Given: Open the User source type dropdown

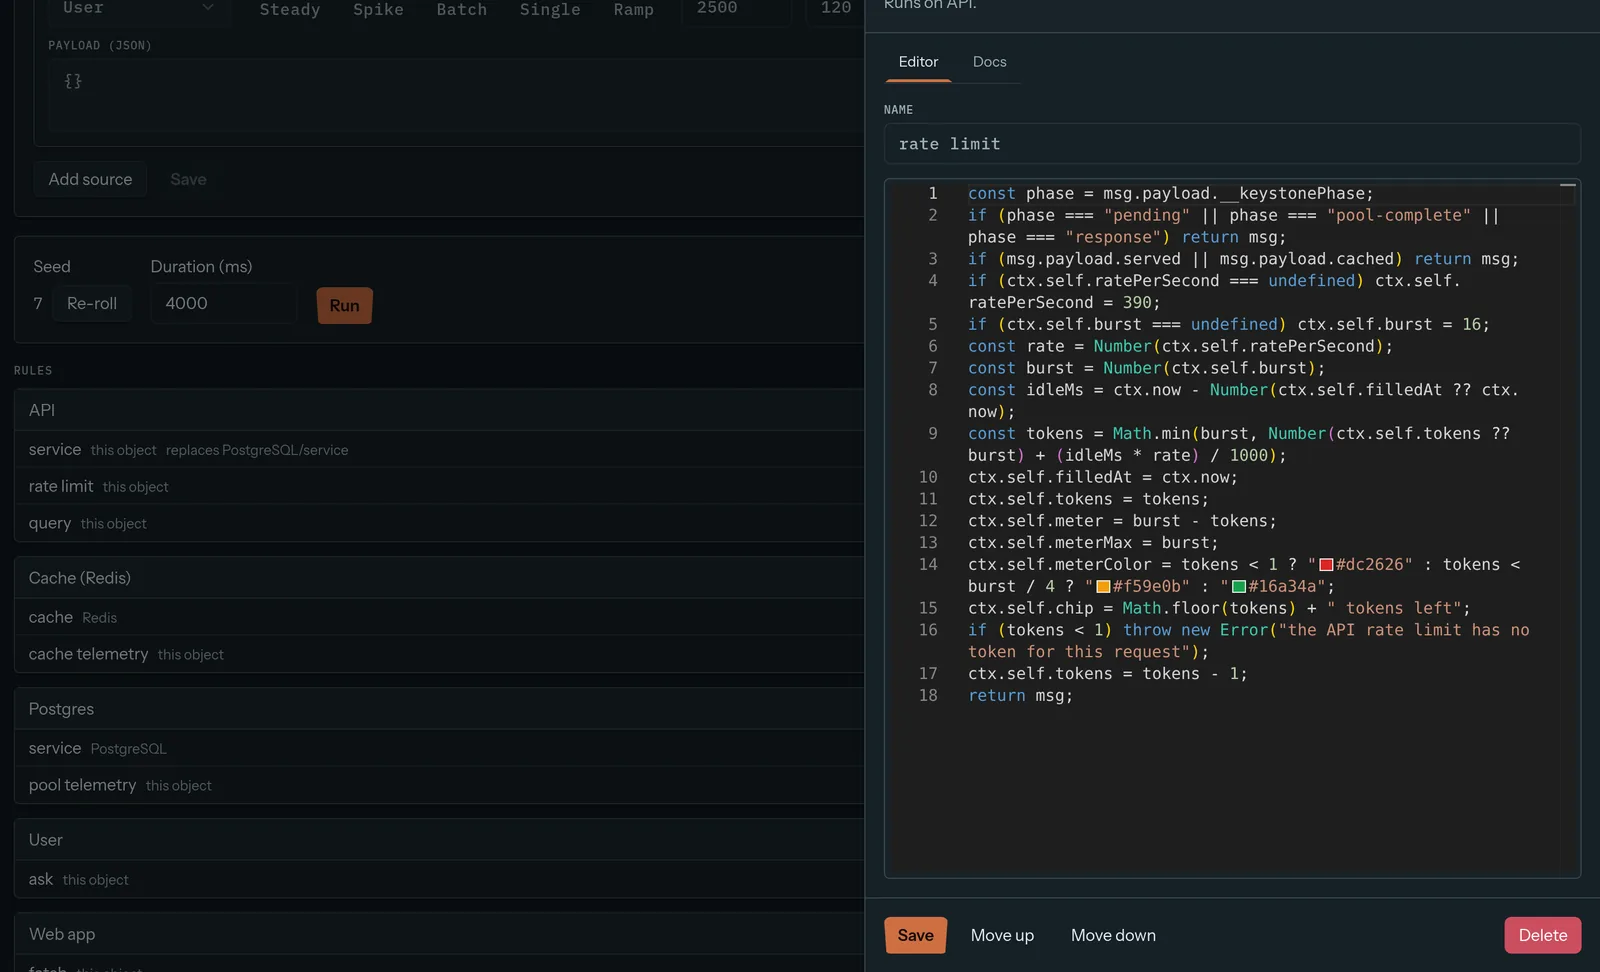Looking at the screenshot, I should (x=138, y=9).
